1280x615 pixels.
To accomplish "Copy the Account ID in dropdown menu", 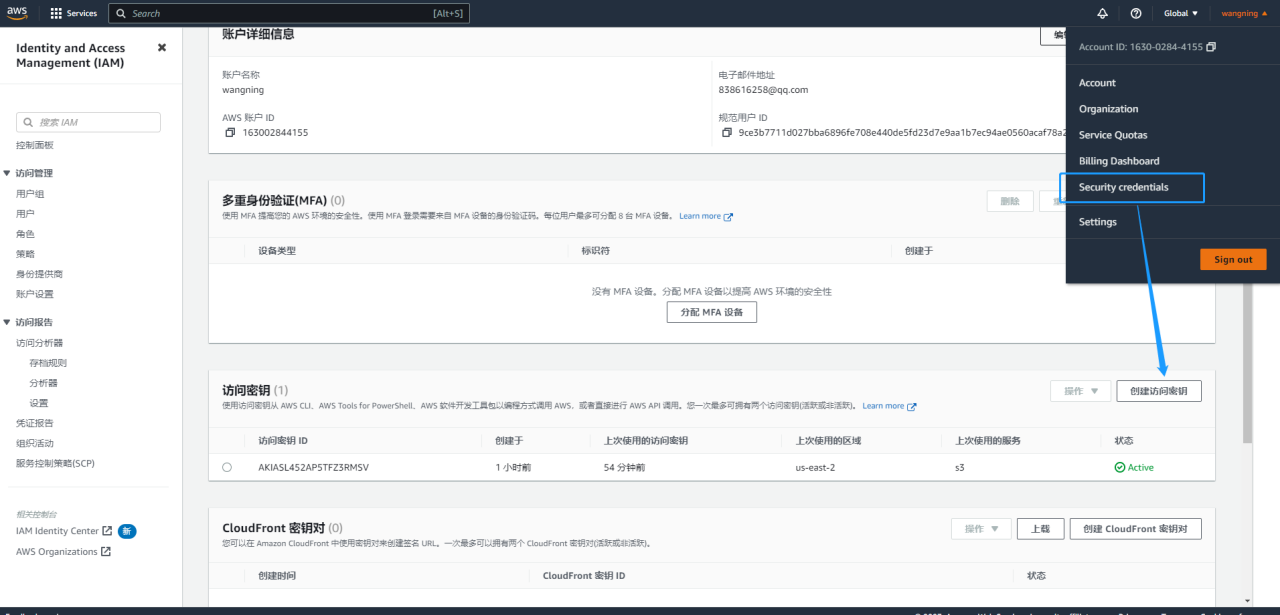I will (1211, 47).
